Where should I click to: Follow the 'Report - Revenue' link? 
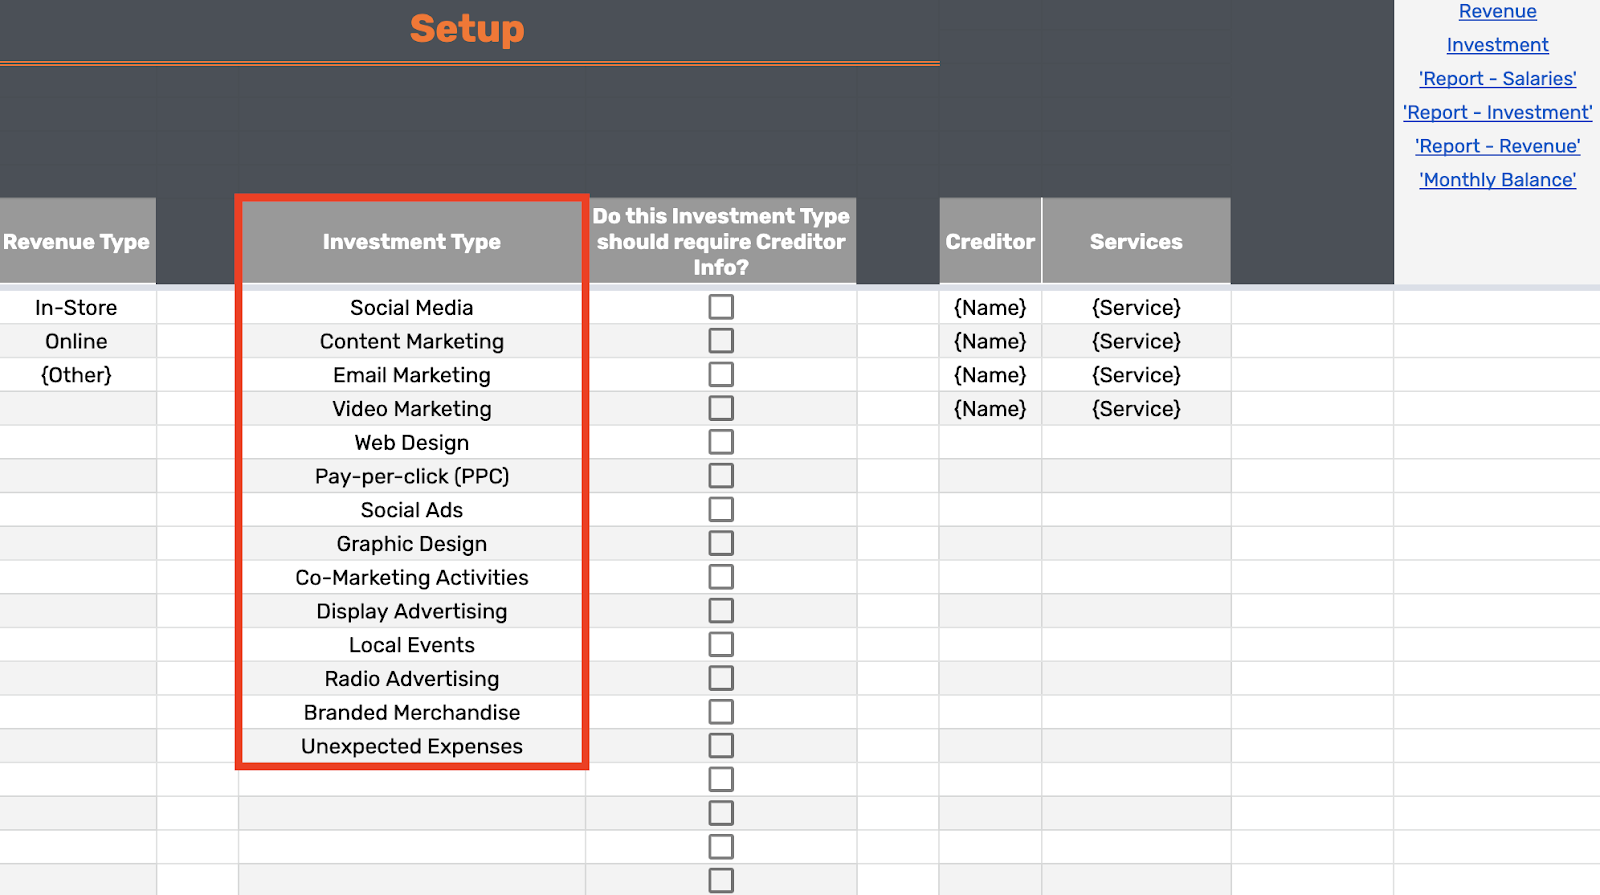pyautogui.click(x=1497, y=146)
